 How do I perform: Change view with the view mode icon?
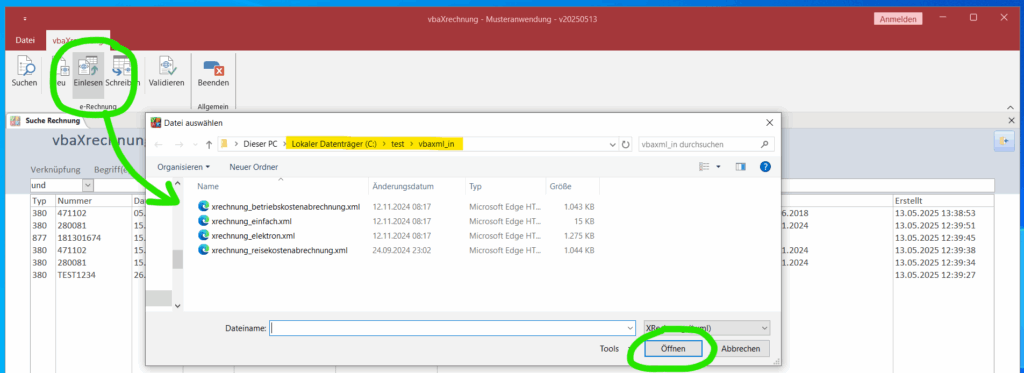[705, 167]
